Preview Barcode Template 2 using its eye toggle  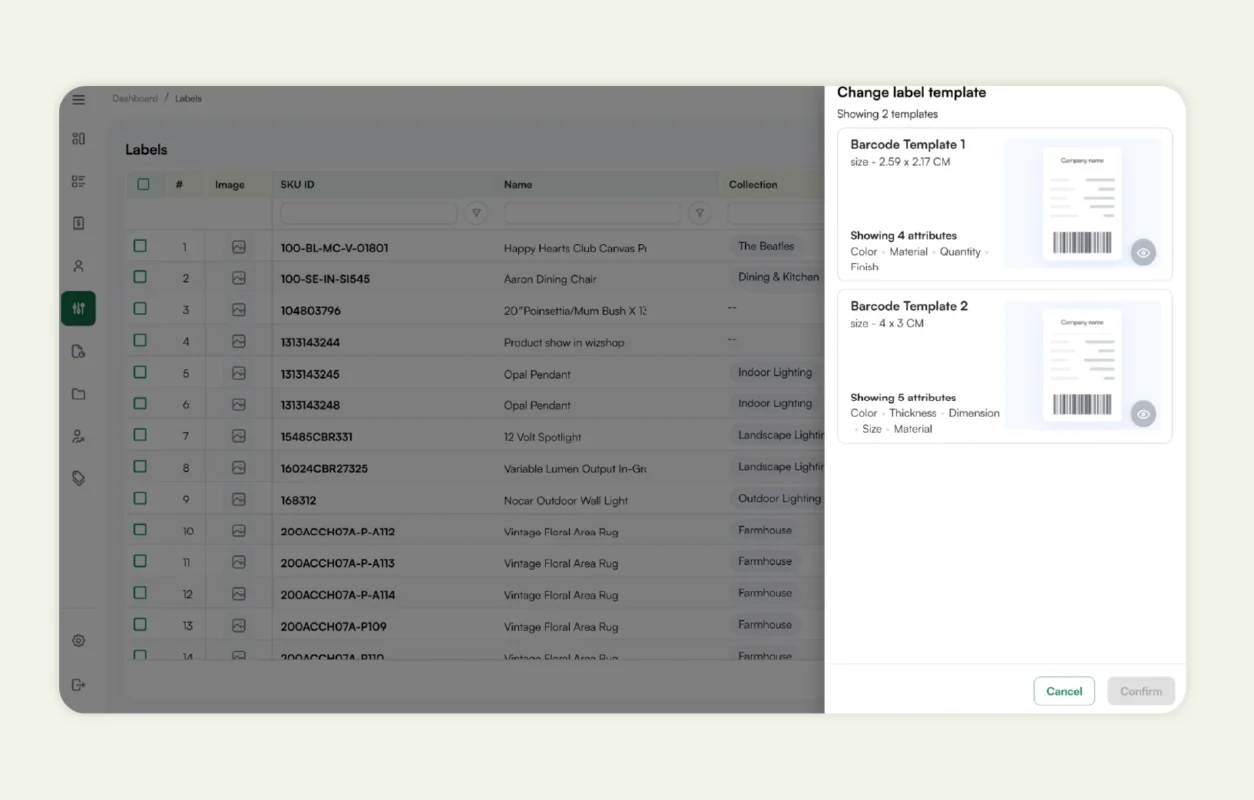pos(1143,413)
